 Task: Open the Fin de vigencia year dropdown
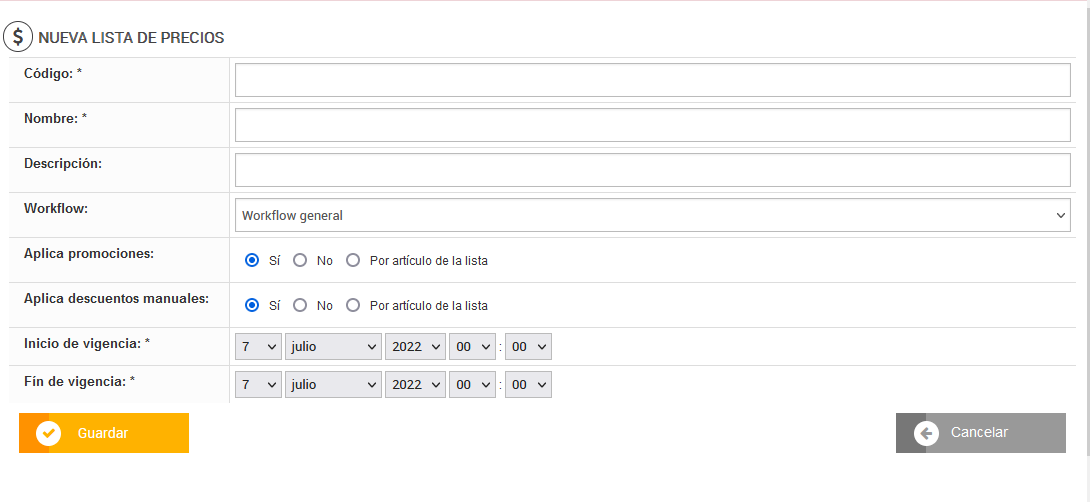pos(416,385)
